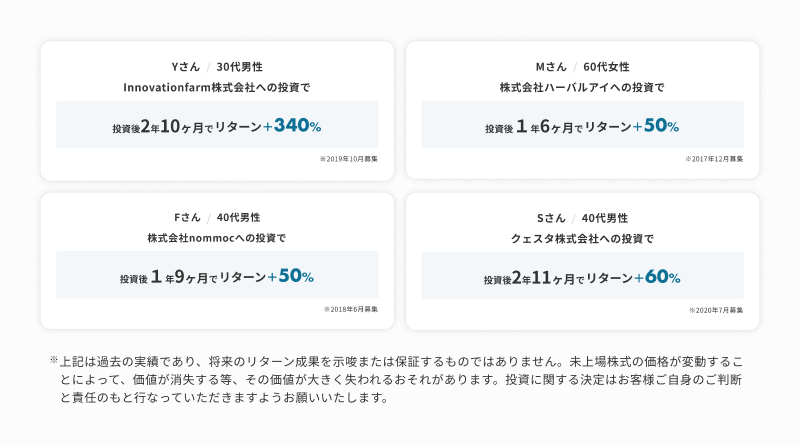Click the 株式会社ハーバルアイへの投資で line

pyautogui.click(x=581, y=88)
